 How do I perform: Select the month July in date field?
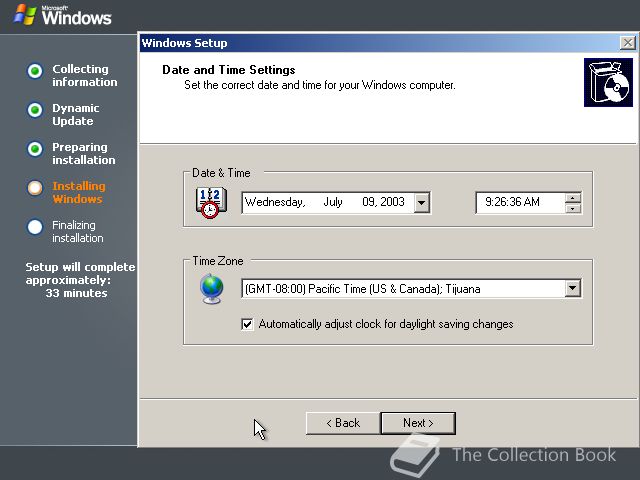pos(333,202)
